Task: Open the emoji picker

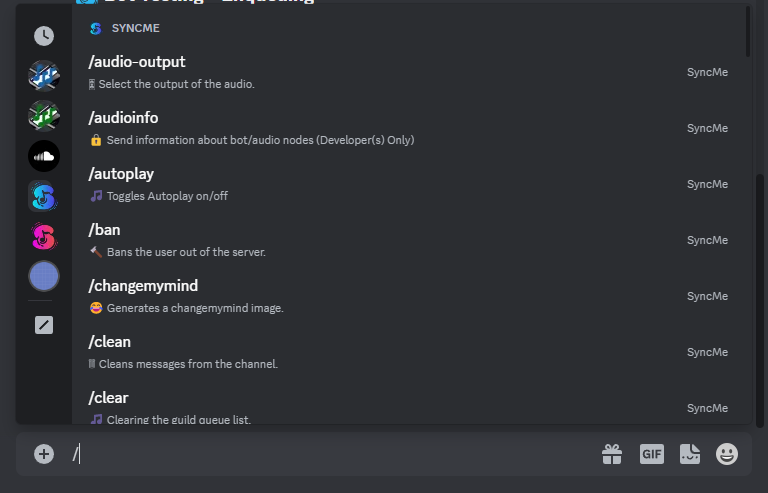Action: pos(727,454)
